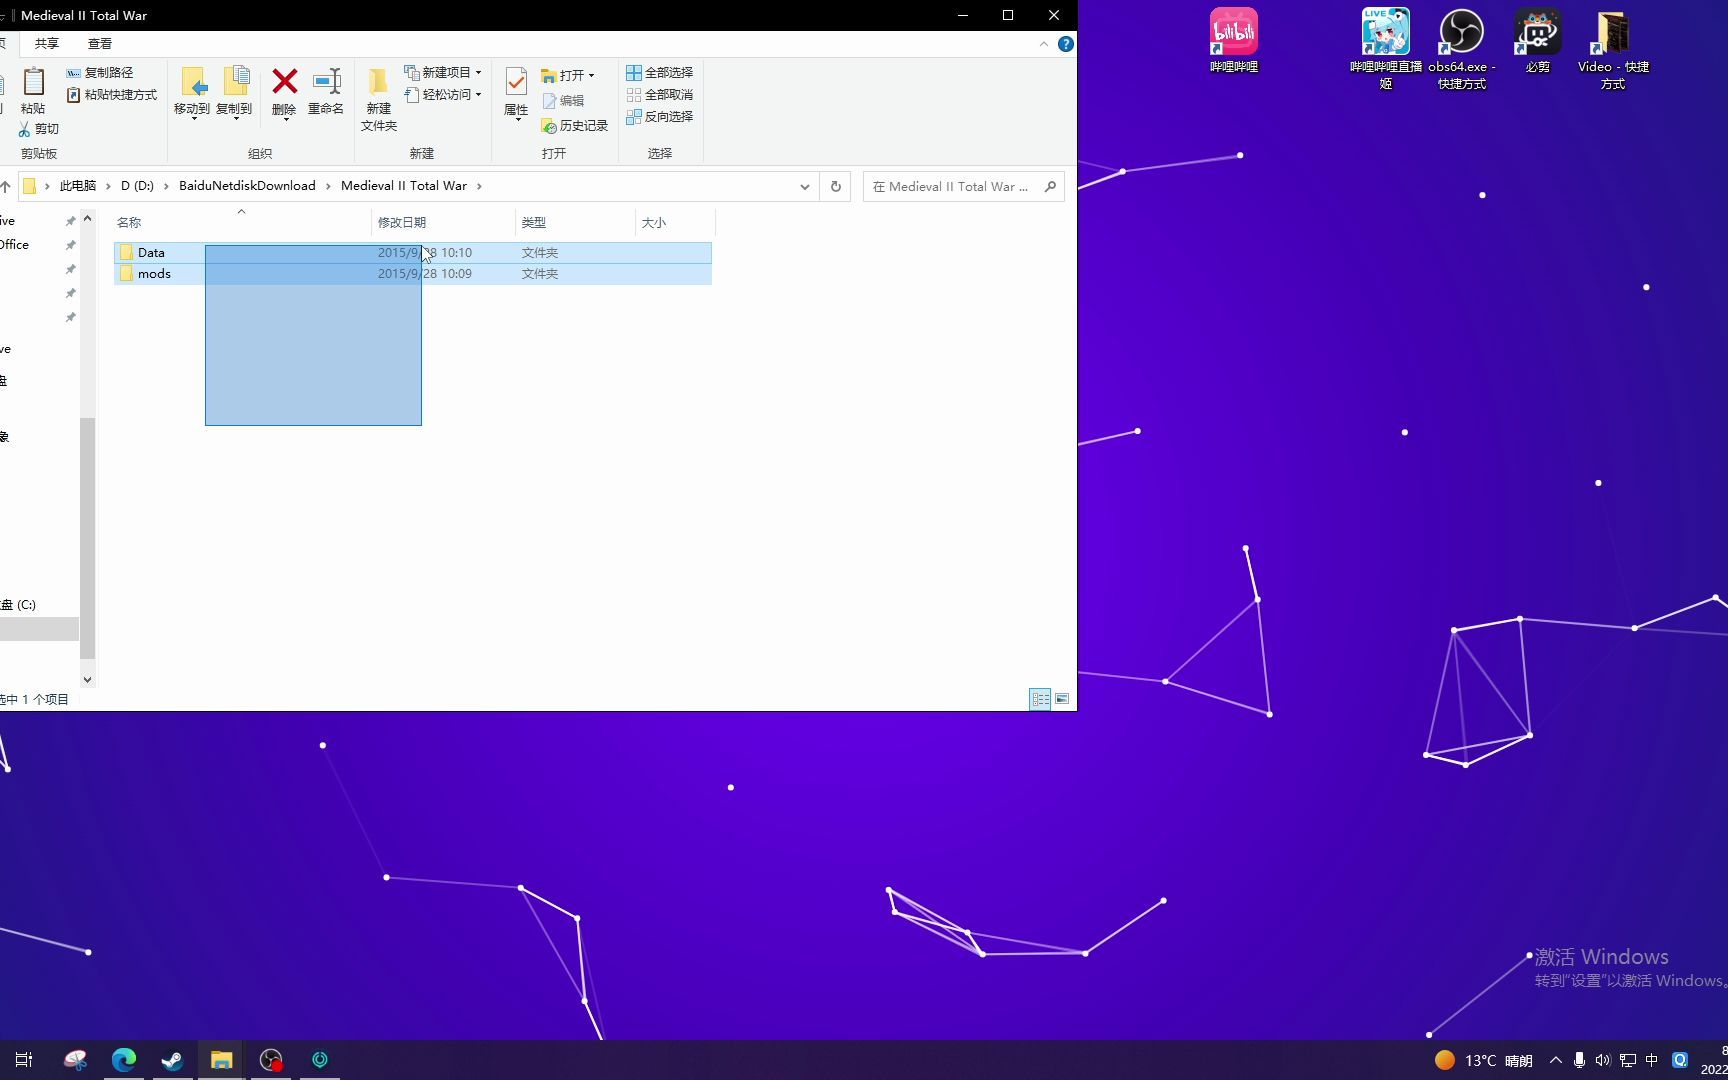The height and width of the screenshot is (1080, 1728).
Task: Click the volume icon in system tray
Action: (x=1603, y=1060)
